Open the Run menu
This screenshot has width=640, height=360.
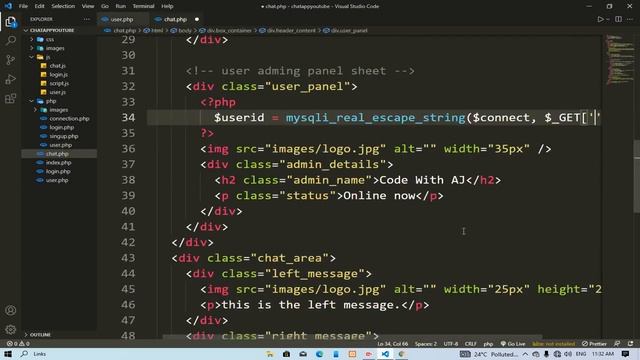pyautogui.click(x=120, y=6)
